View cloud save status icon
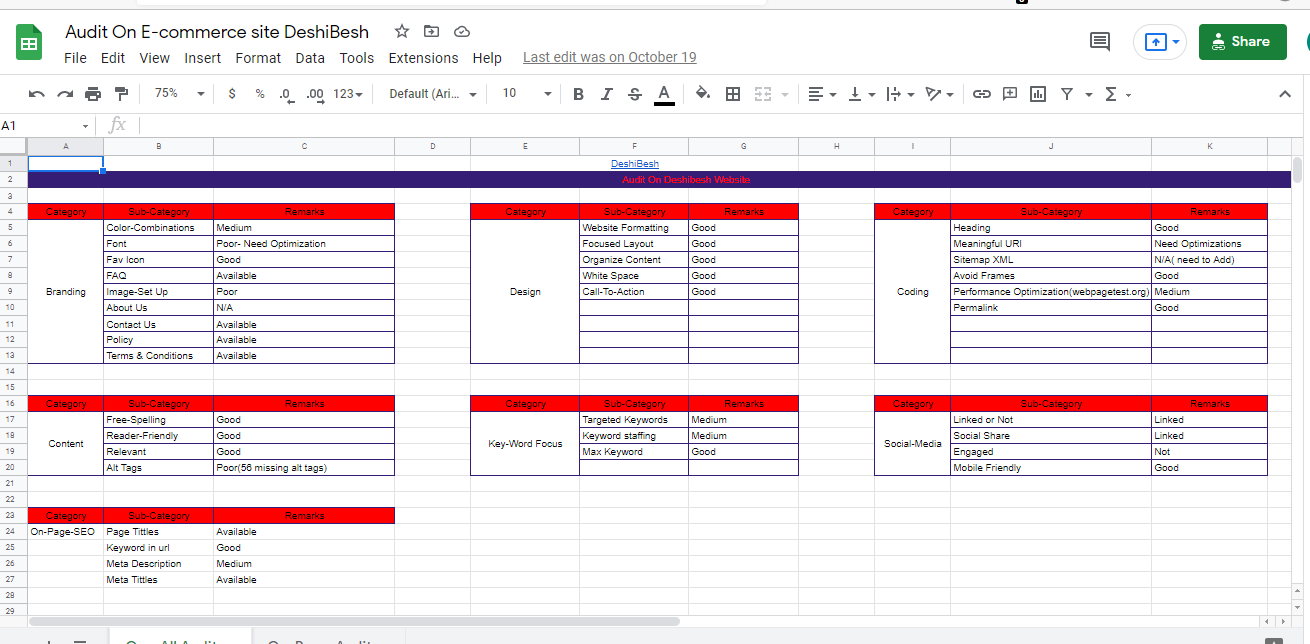This screenshot has width=1310, height=644. click(461, 31)
